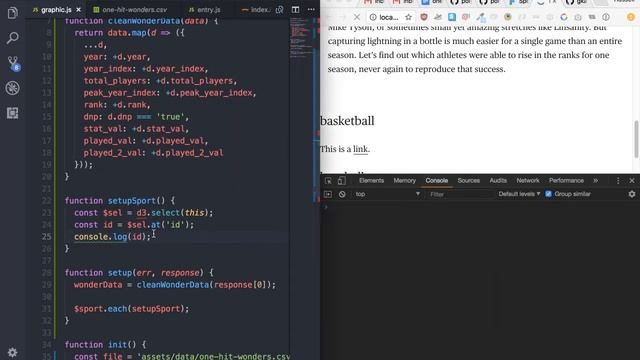Close the DevTools panel
Screen dimensions: 640x360
point(632,180)
